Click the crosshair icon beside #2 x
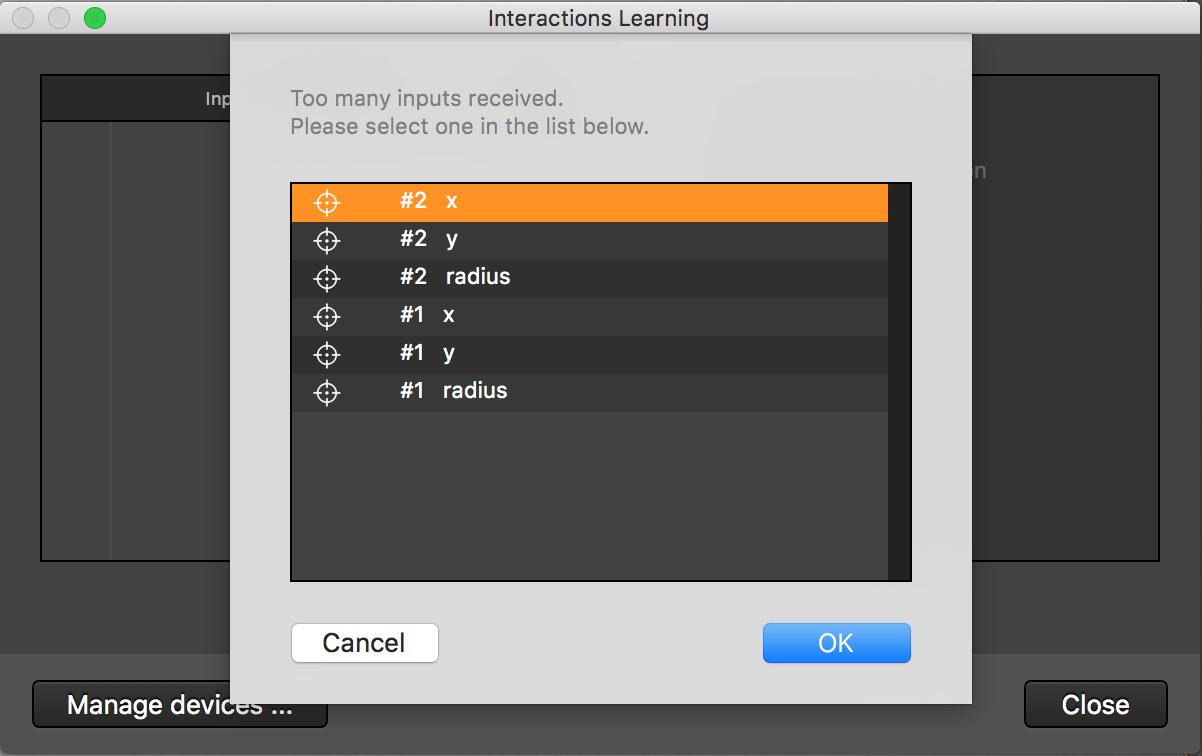The width and height of the screenshot is (1202, 756). 327,202
